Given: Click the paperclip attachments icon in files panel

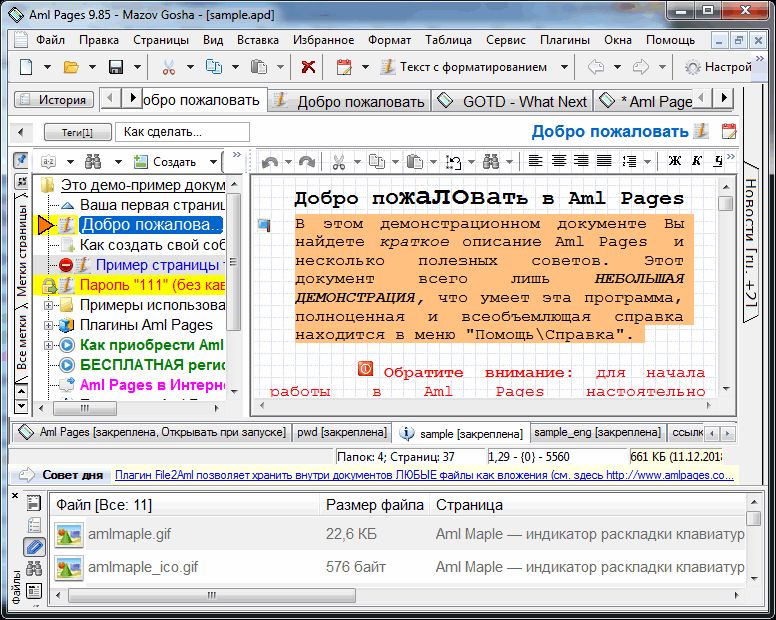Looking at the screenshot, I should tap(34, 547).
